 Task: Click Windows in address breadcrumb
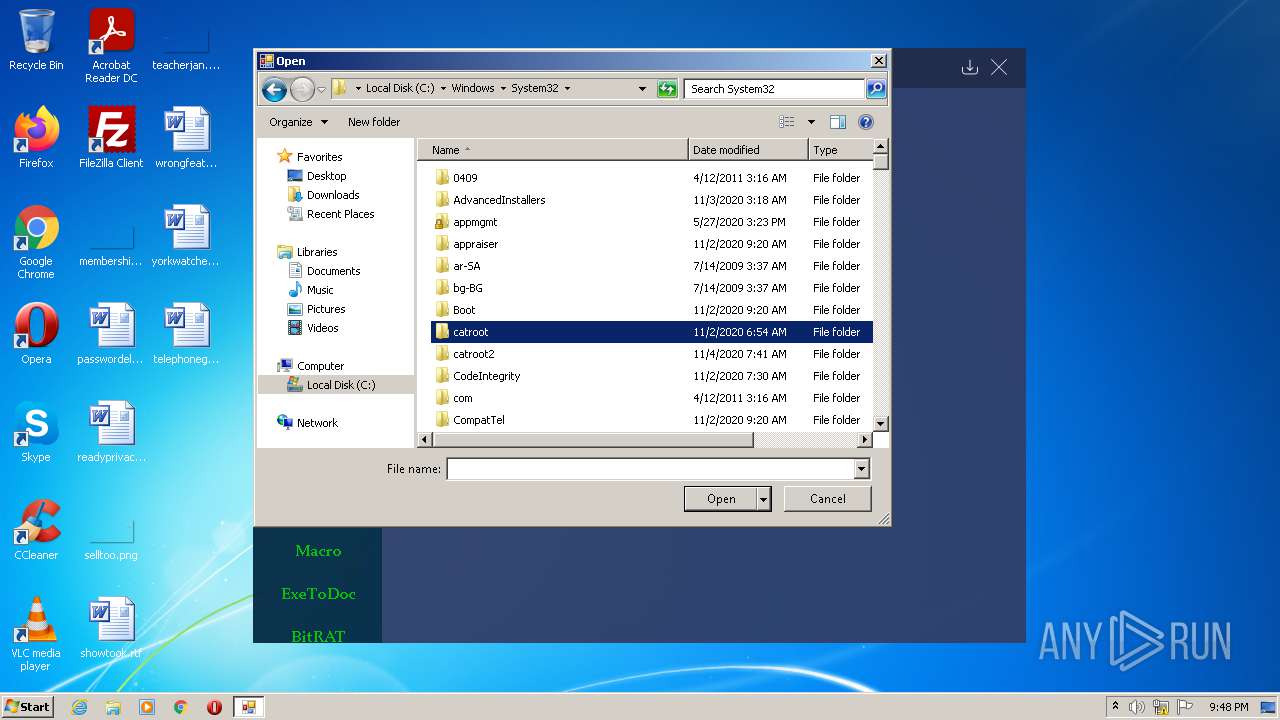pyautogui.click(x=472, y=88)
